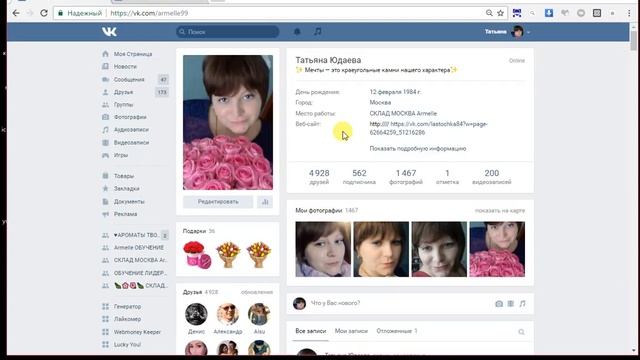Open the website link vk.com/lastochka84
This screenshot has height=360, width=640.
click(429, 128)
